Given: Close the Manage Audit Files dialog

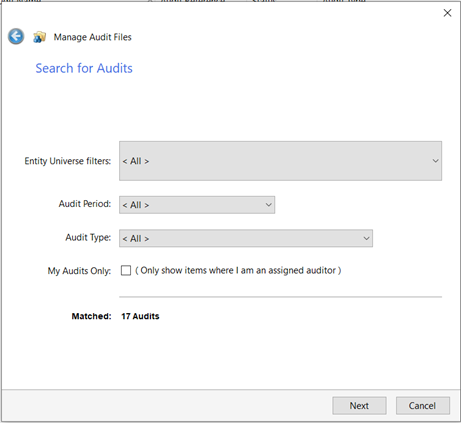Looking at the screenshot, I should (447, 13).
